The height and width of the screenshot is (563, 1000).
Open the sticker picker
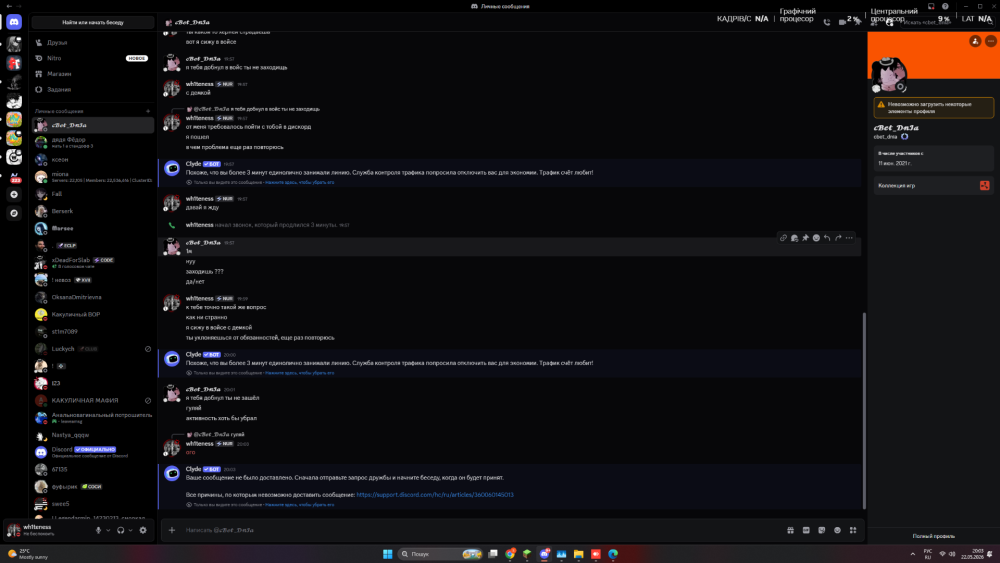821,530
